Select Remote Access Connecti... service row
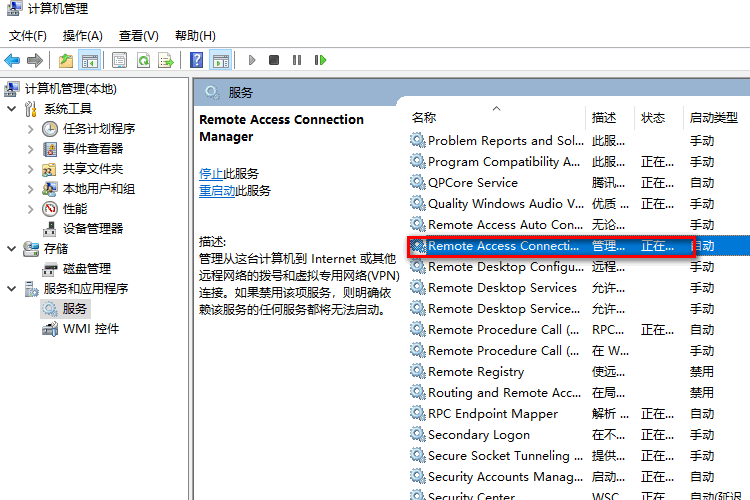 click(579, 246)
